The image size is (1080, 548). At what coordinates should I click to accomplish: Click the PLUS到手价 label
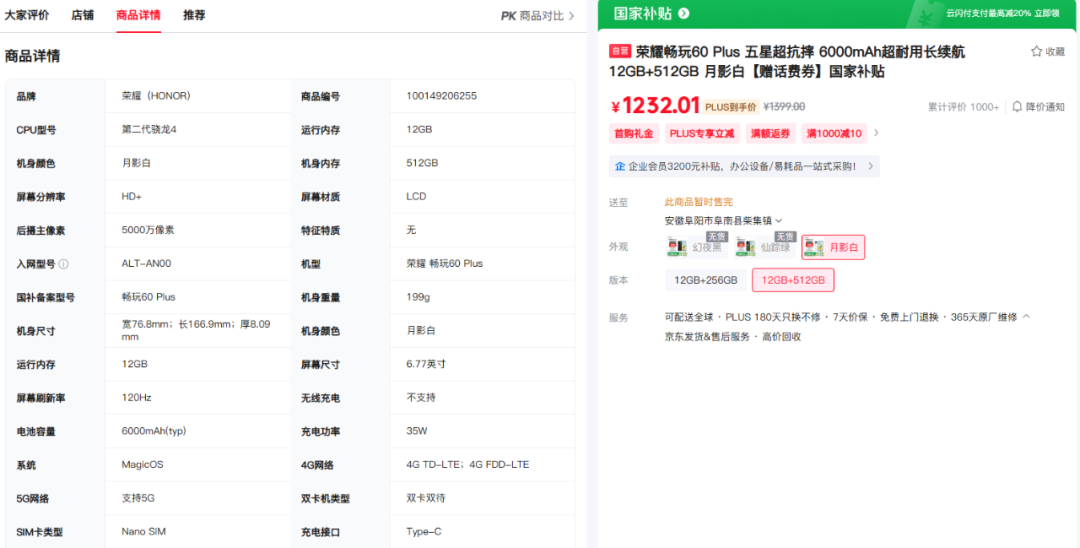(x=730, y=107)
